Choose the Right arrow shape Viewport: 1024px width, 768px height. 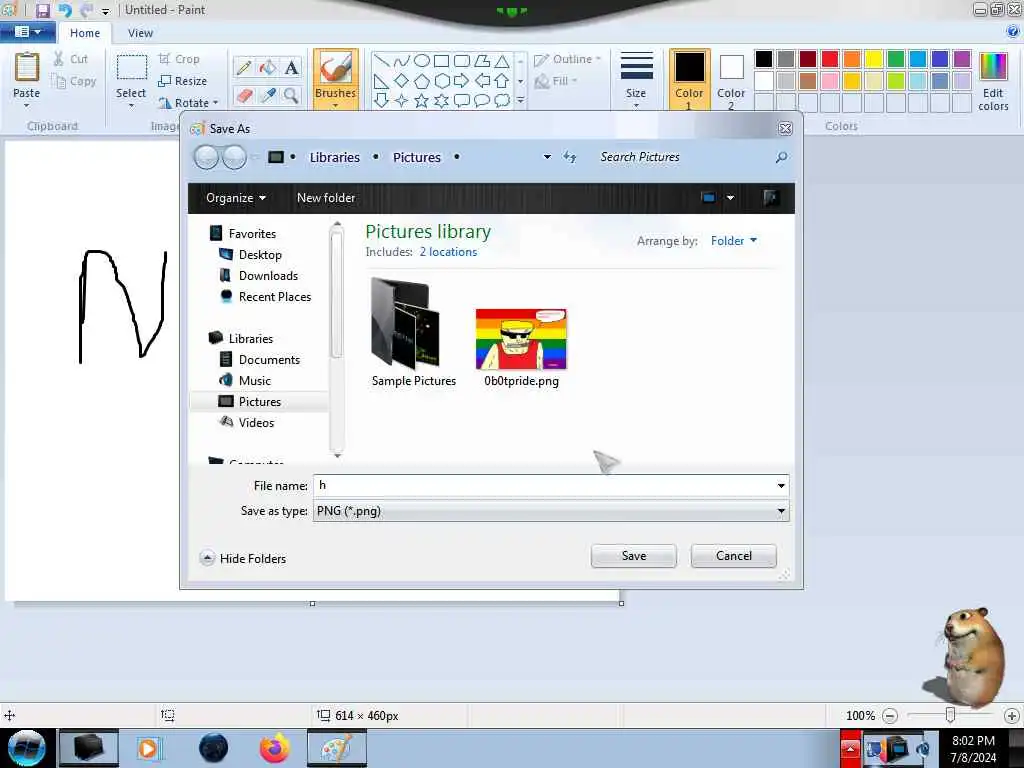[x=462, y=80]
